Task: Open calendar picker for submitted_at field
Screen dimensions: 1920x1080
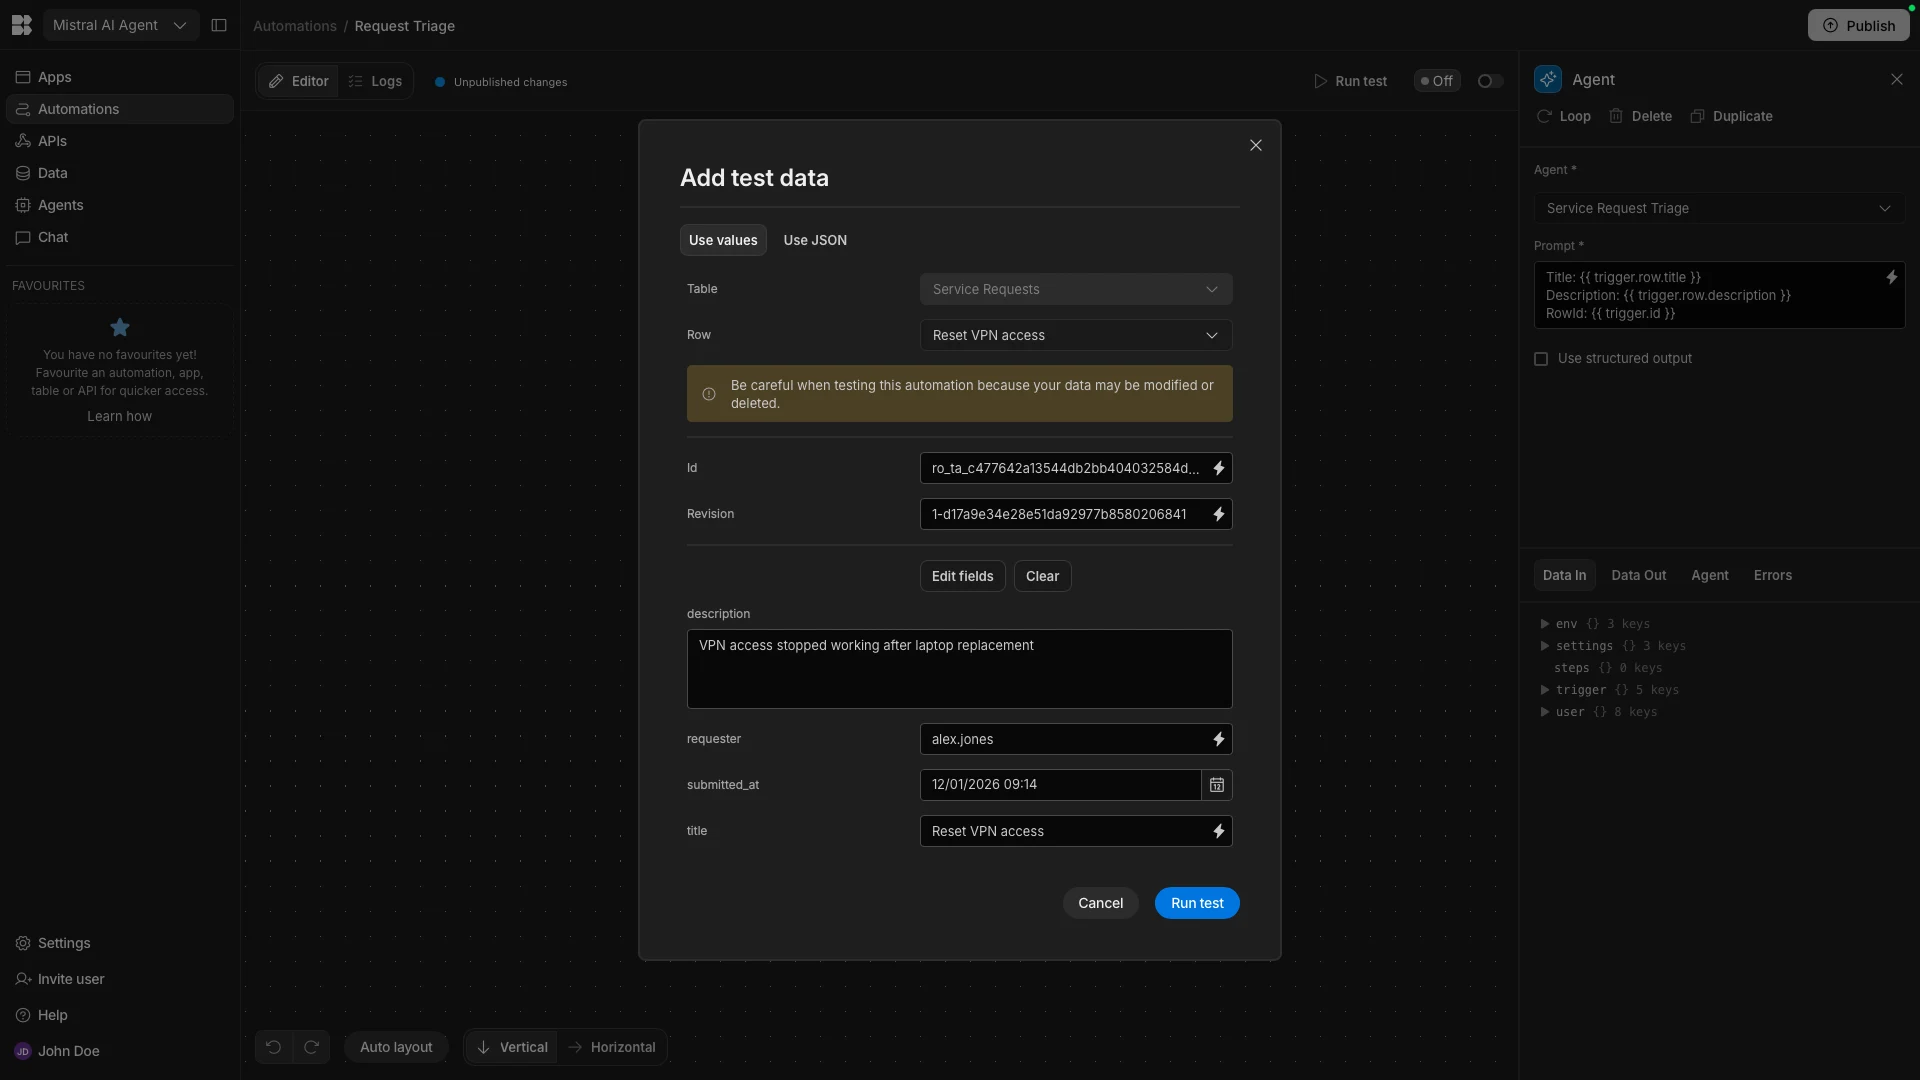Action: click(x=1217, y=785)
